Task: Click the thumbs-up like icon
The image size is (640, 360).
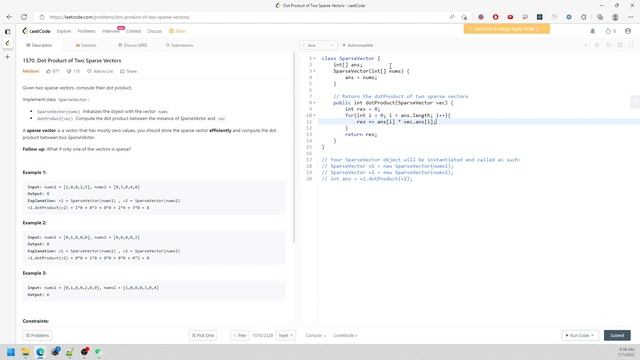Action: pos(48,71)
